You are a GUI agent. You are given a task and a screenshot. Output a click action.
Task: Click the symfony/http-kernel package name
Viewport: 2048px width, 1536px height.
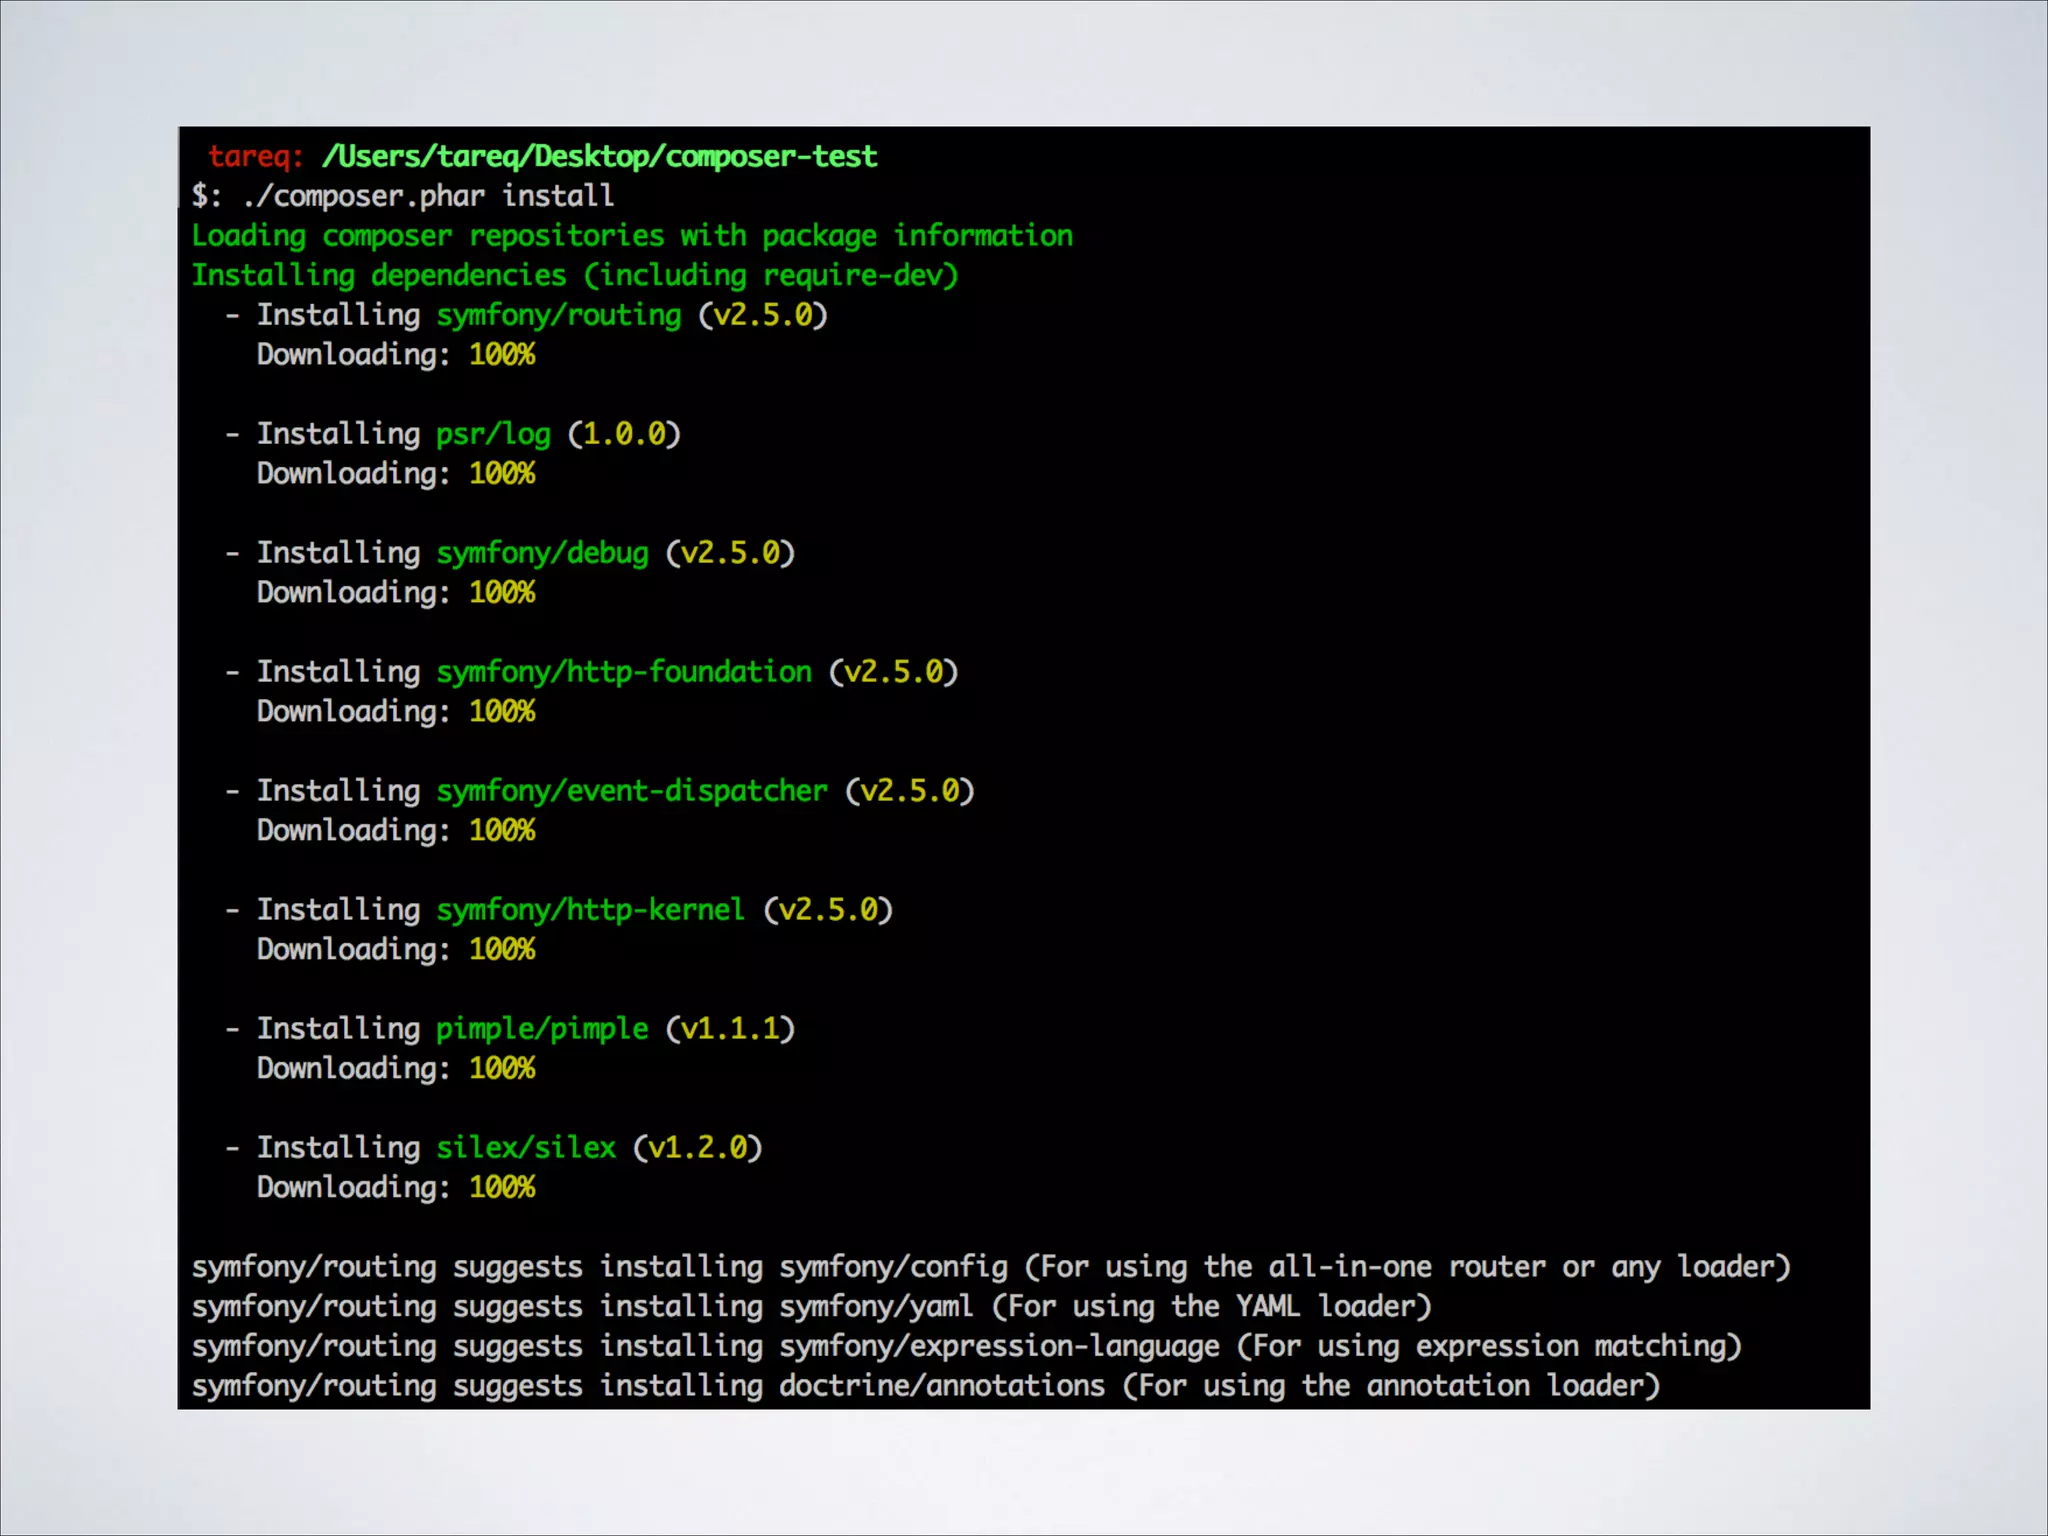pyautogui.click(x=590, y=910)
